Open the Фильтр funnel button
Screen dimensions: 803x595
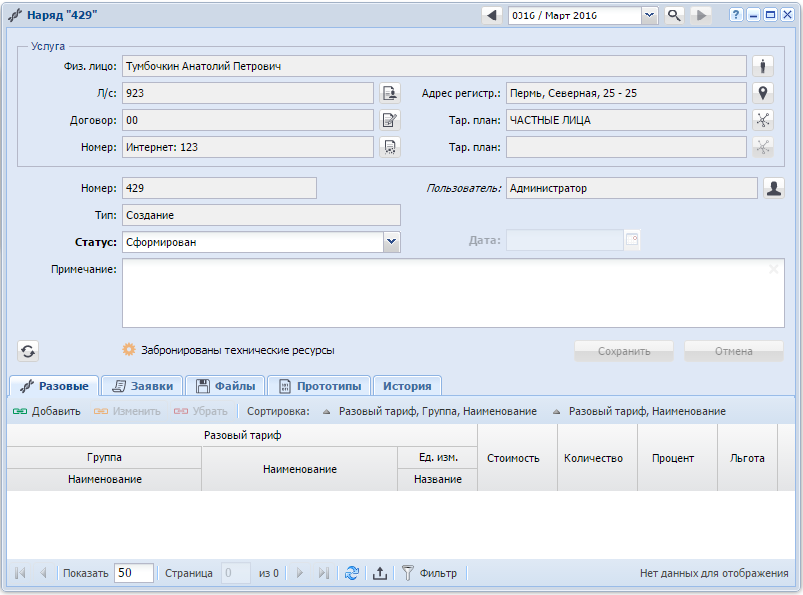[429, 573]
